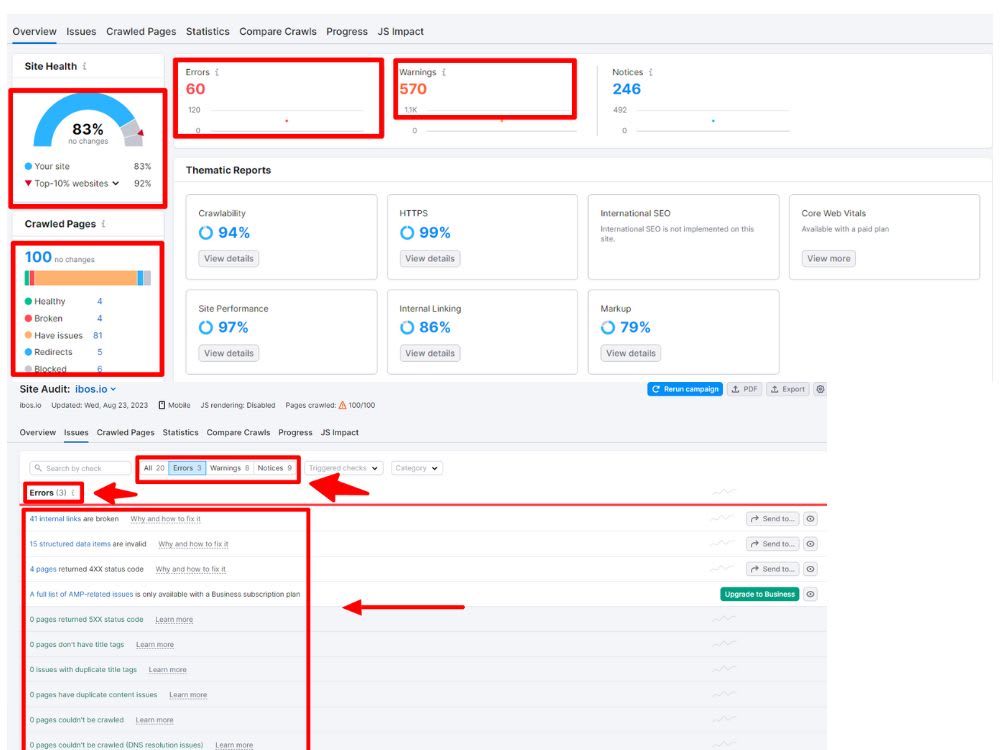The width and height of the screenshot is (1000, 750).
Task: Open the ibos.io project dropdown
Action: pos(96,389)
